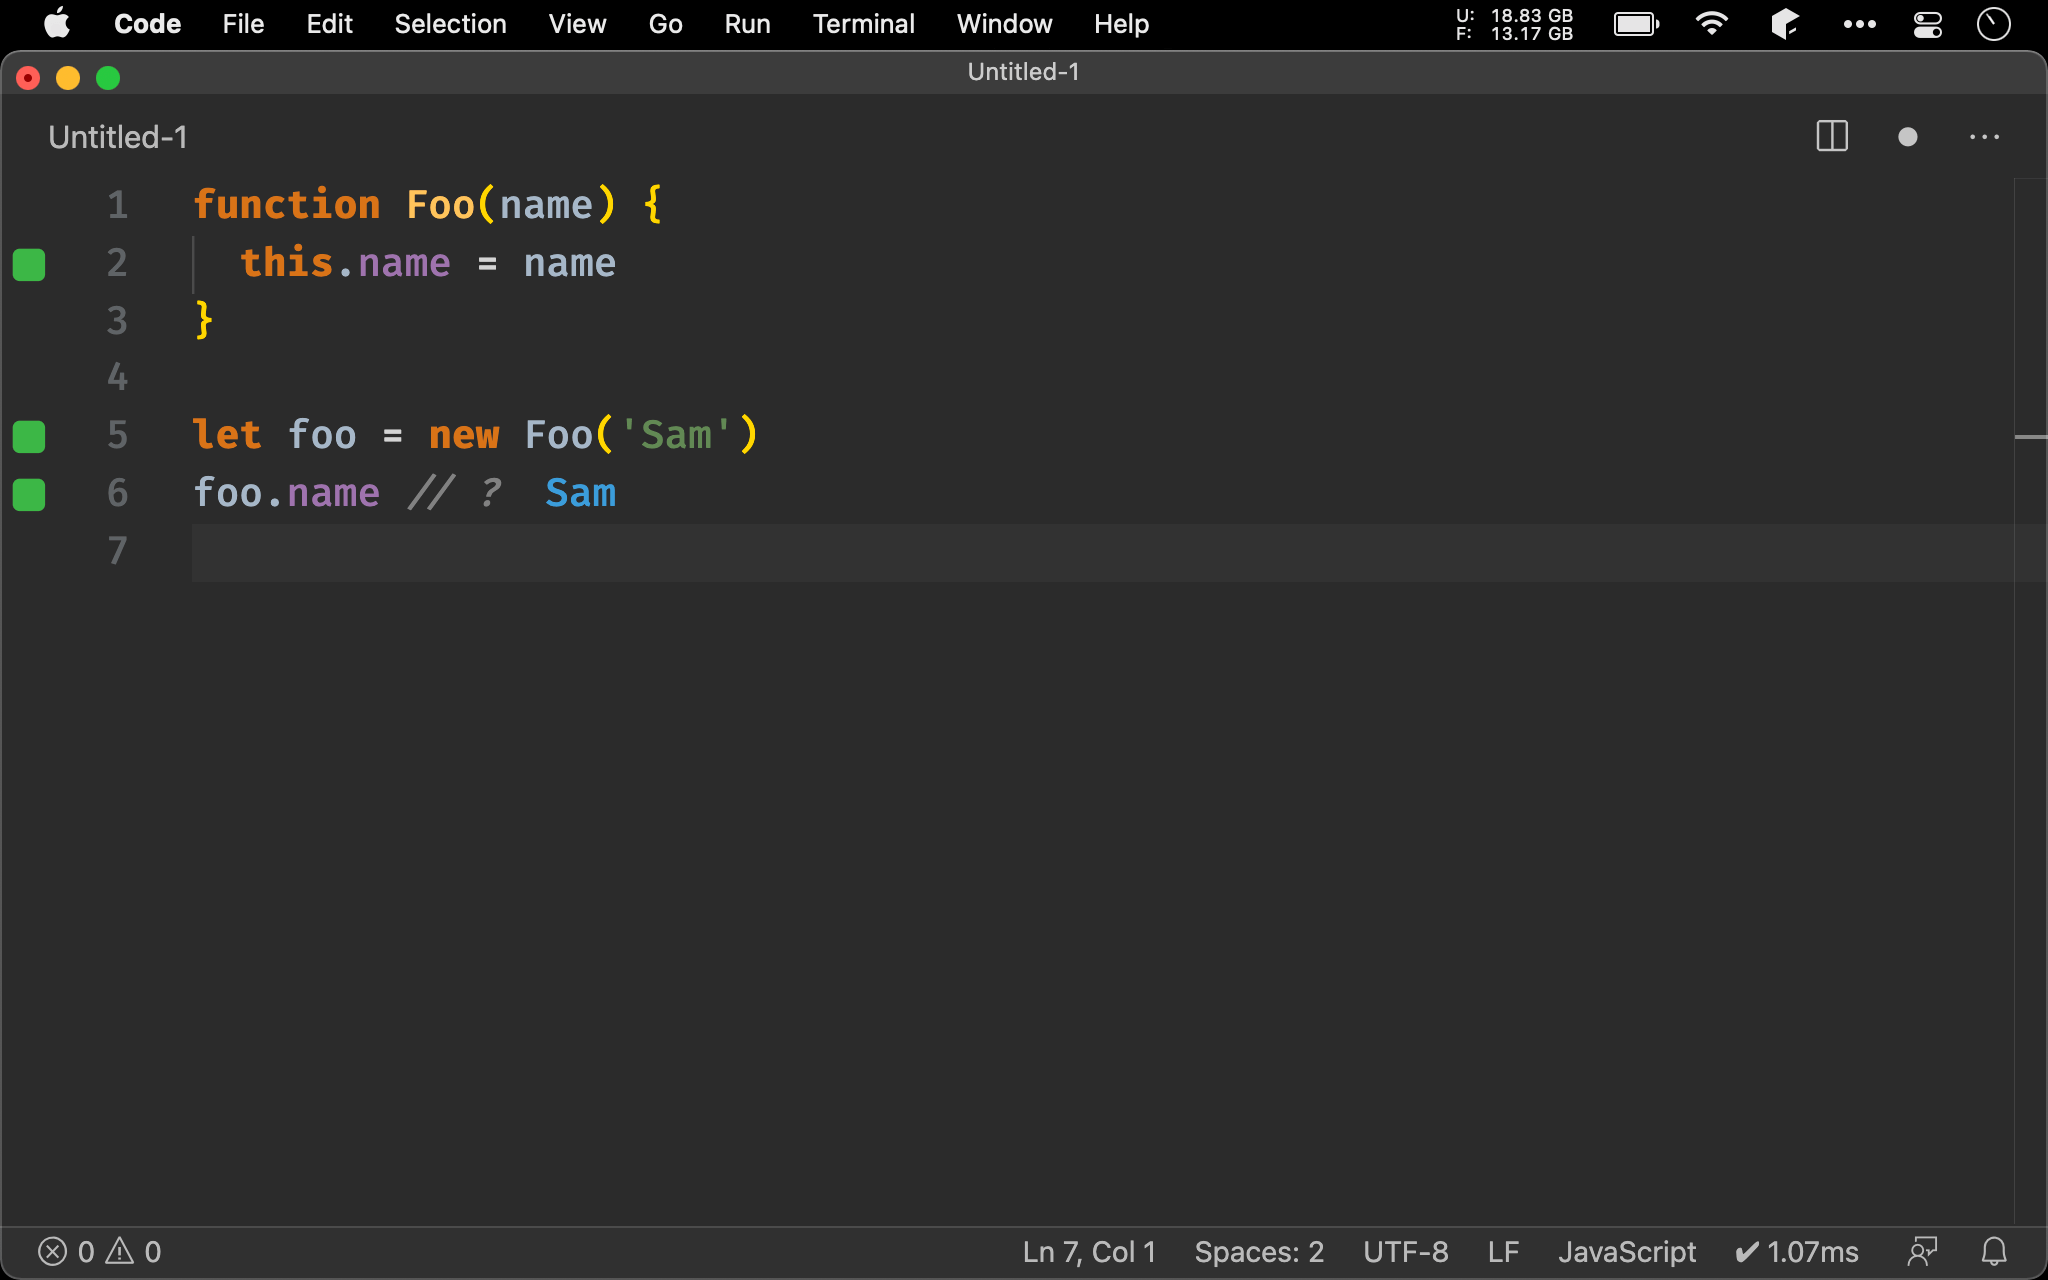The width and height of the screenshot is (2048, 1280).
Task: Click green coverage indicator on line 5
Action: (29, 436)
